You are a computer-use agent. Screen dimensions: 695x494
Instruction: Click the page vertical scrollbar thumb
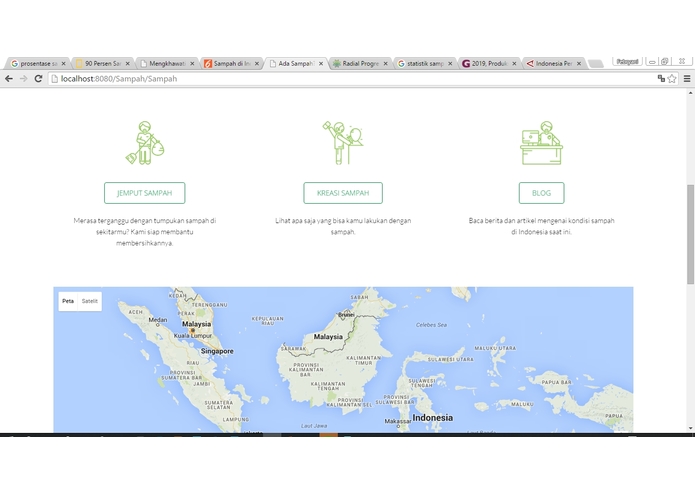(690, 234)
